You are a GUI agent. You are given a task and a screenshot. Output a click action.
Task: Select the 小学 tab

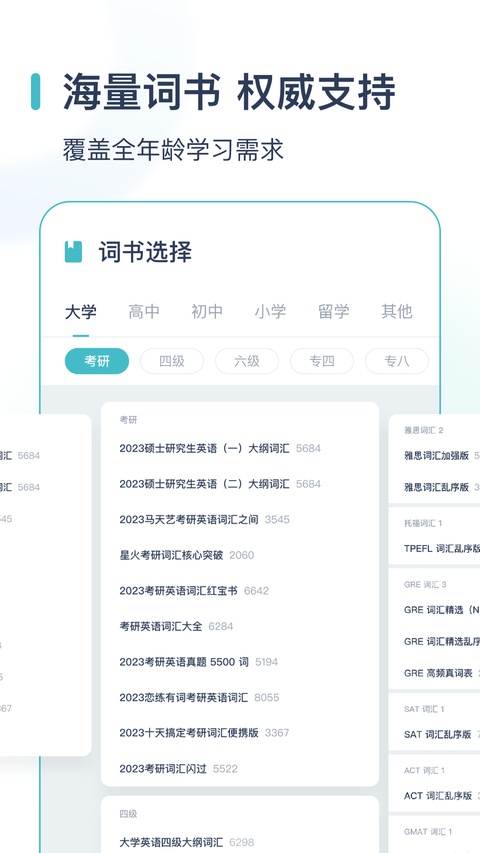270,312
